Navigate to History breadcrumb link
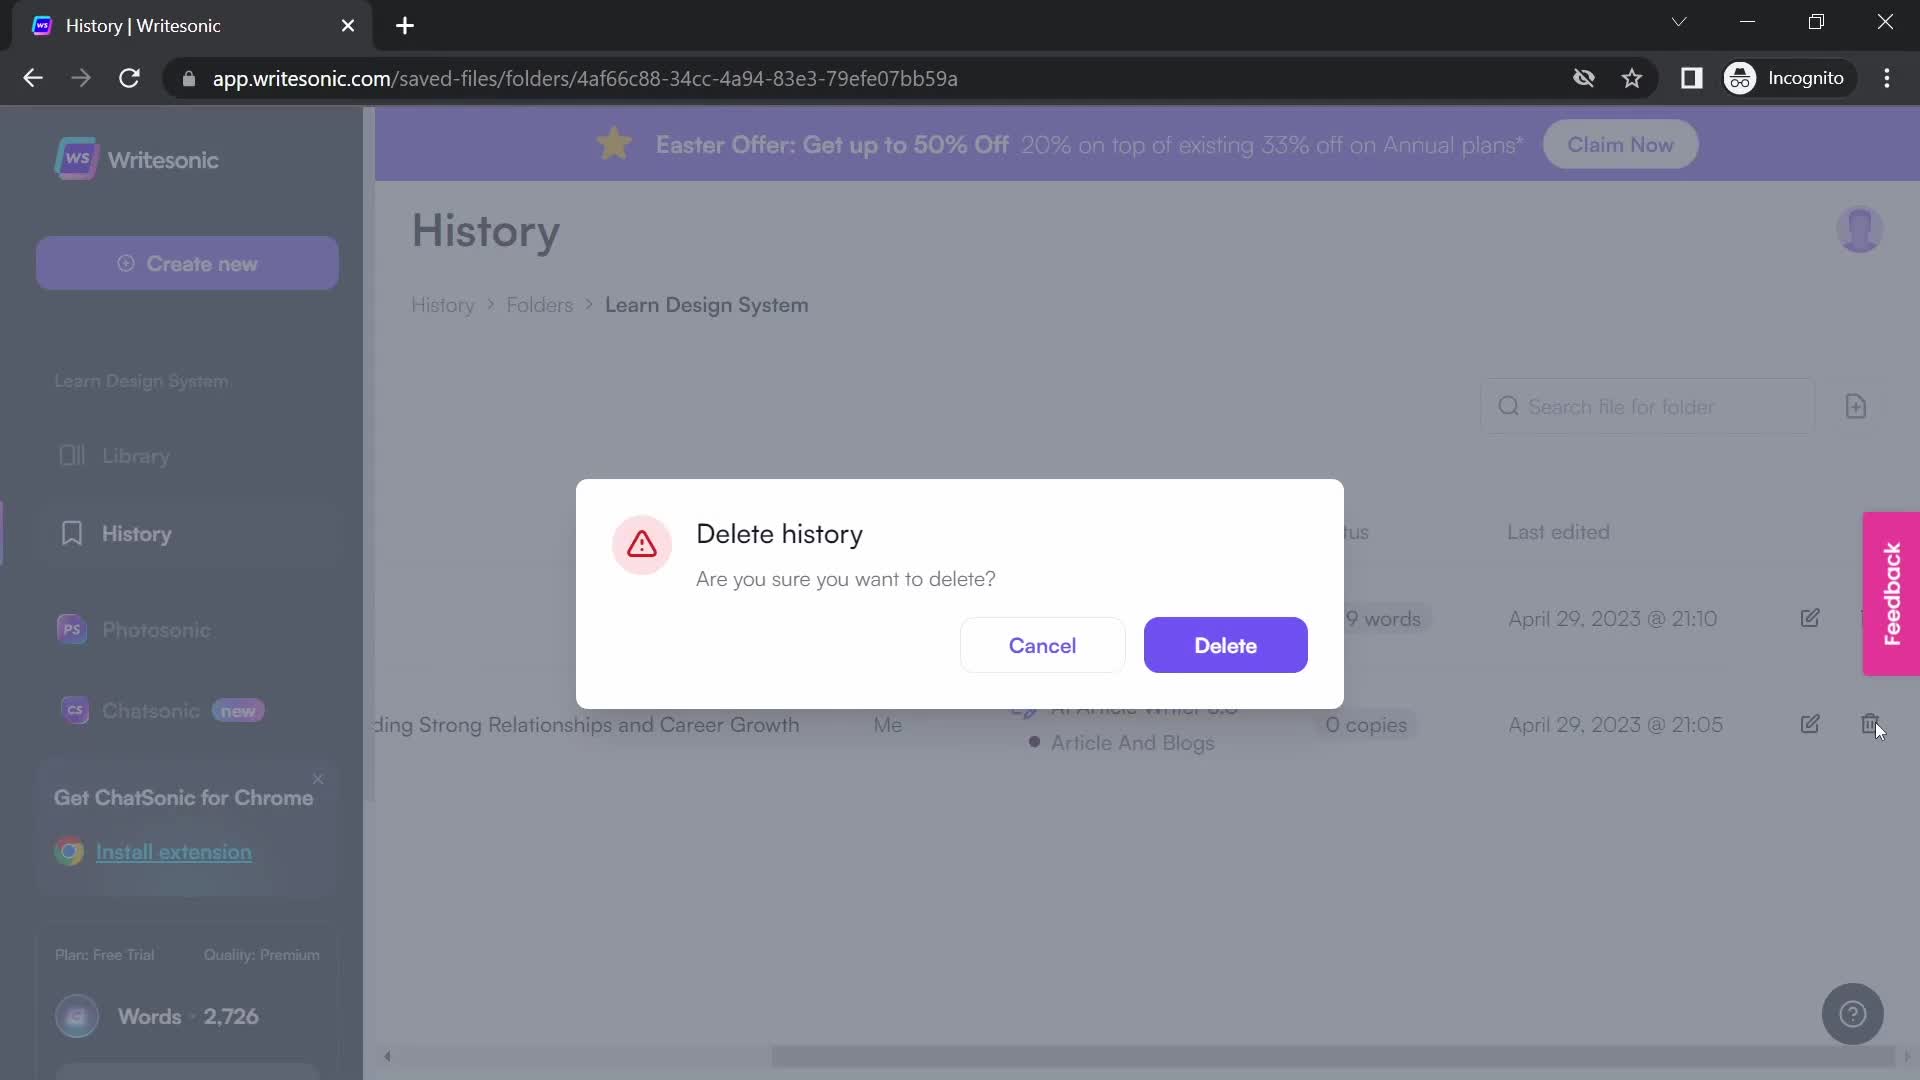The image size is (1920, 1080). coord(443,305)
